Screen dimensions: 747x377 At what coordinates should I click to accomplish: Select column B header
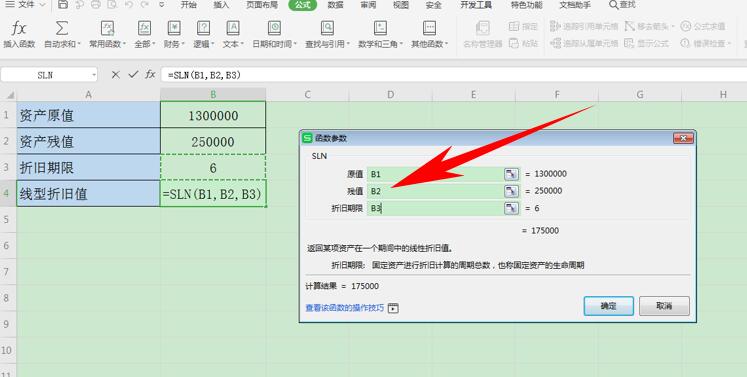(x=213, y=94)
